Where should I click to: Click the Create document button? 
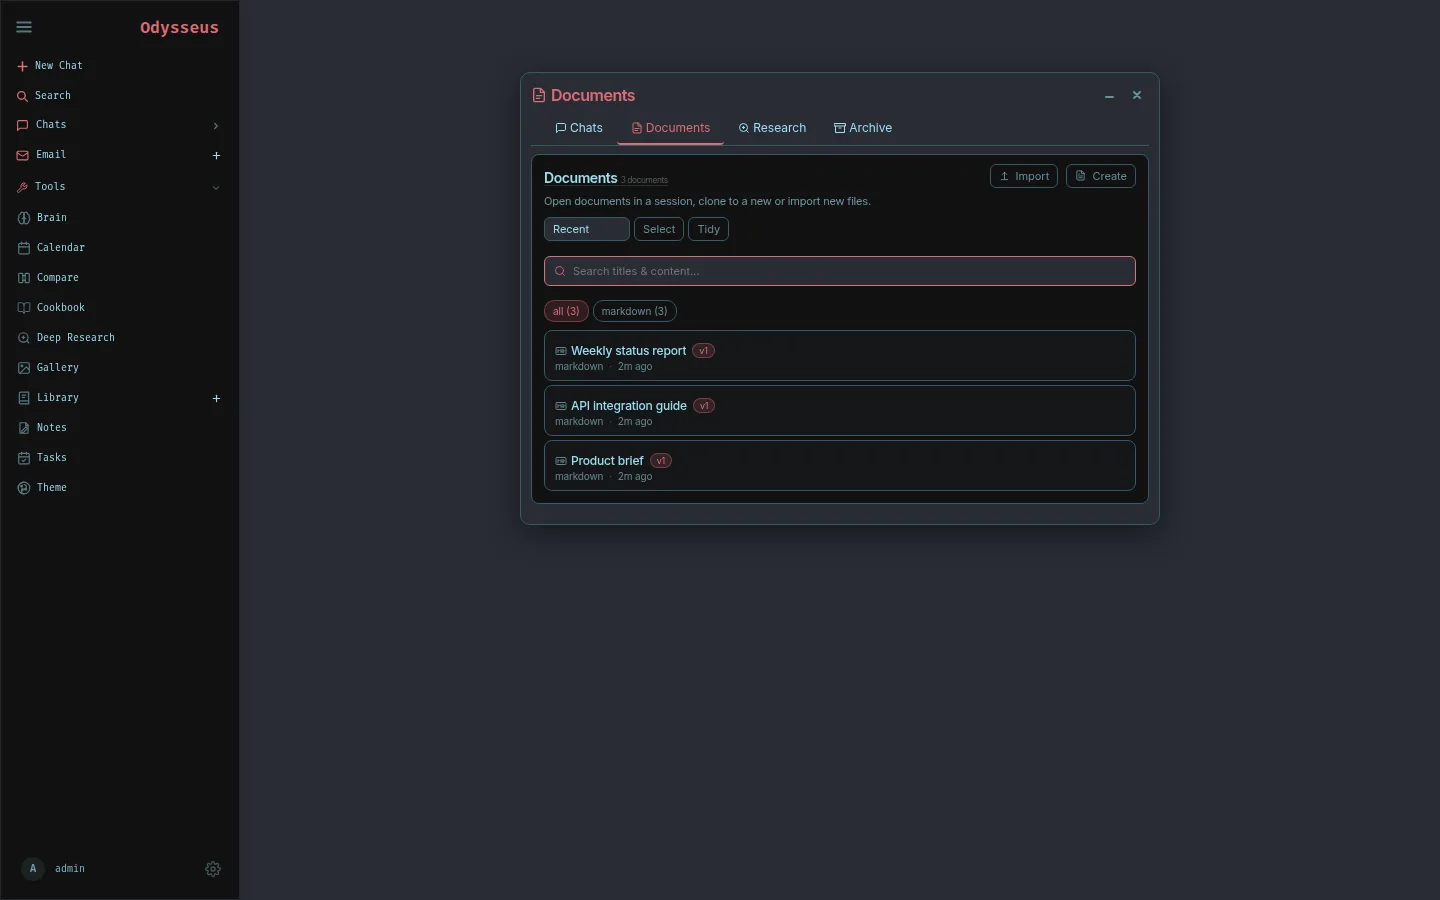point(1101,176)
